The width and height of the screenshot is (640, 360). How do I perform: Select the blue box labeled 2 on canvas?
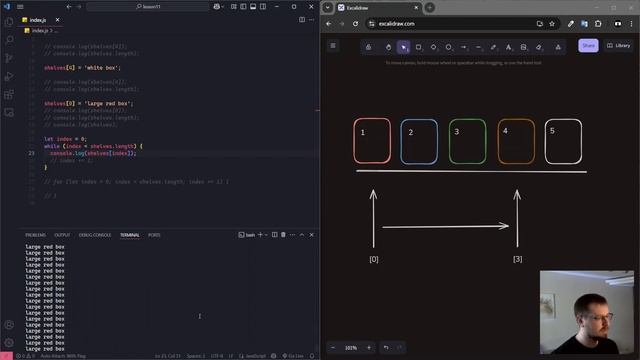pos(419,142)
